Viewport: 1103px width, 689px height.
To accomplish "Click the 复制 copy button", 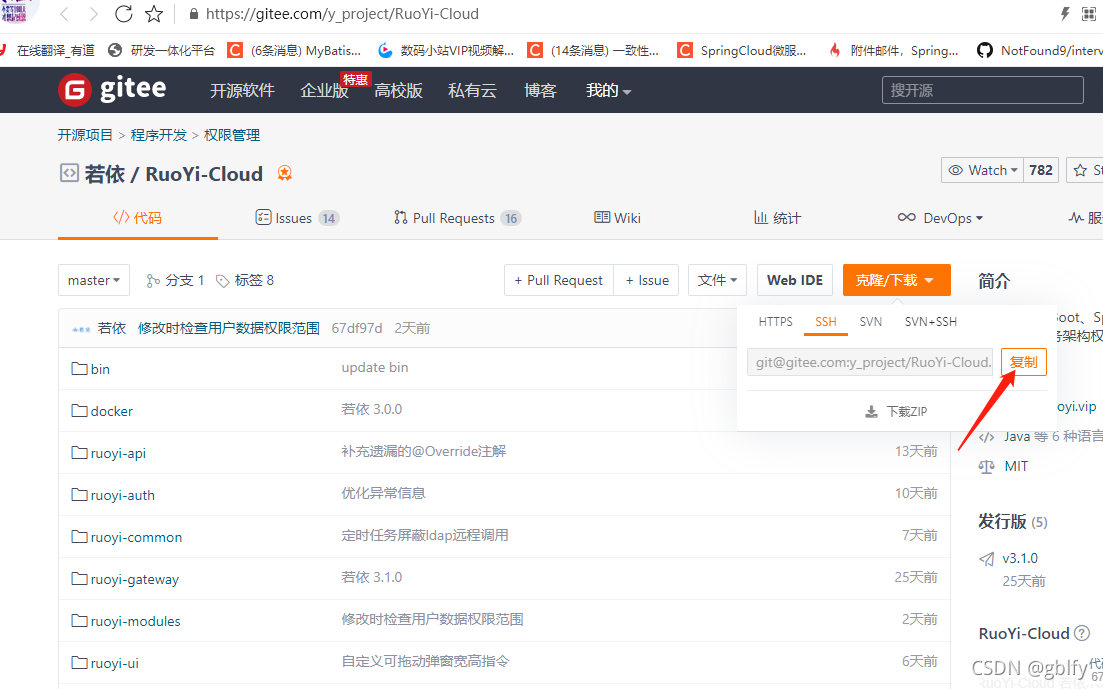I will point(1024,362).
